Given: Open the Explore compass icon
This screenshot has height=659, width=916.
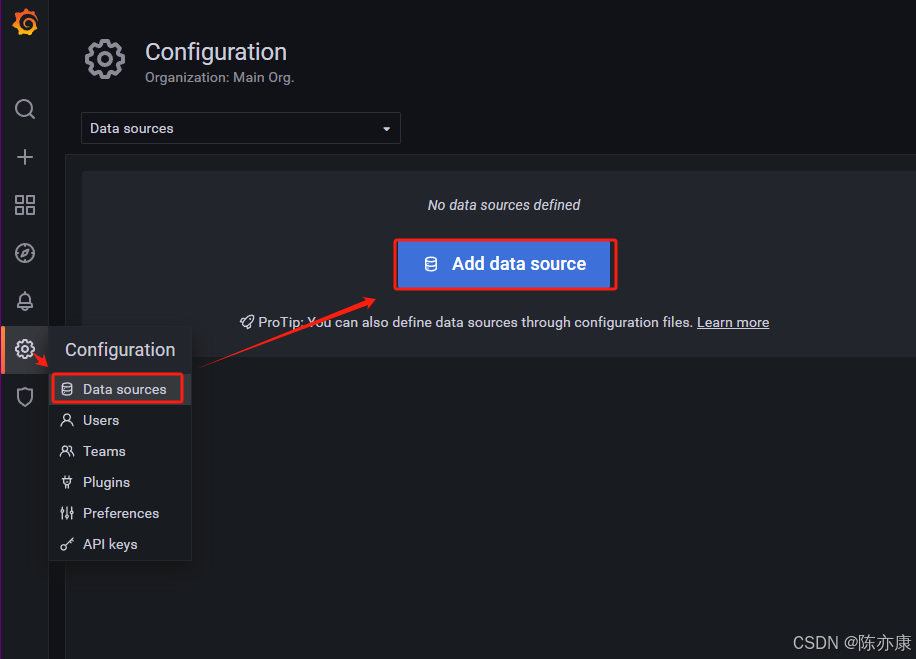Looking at the screenshot, I should click(x=25, y=253).
